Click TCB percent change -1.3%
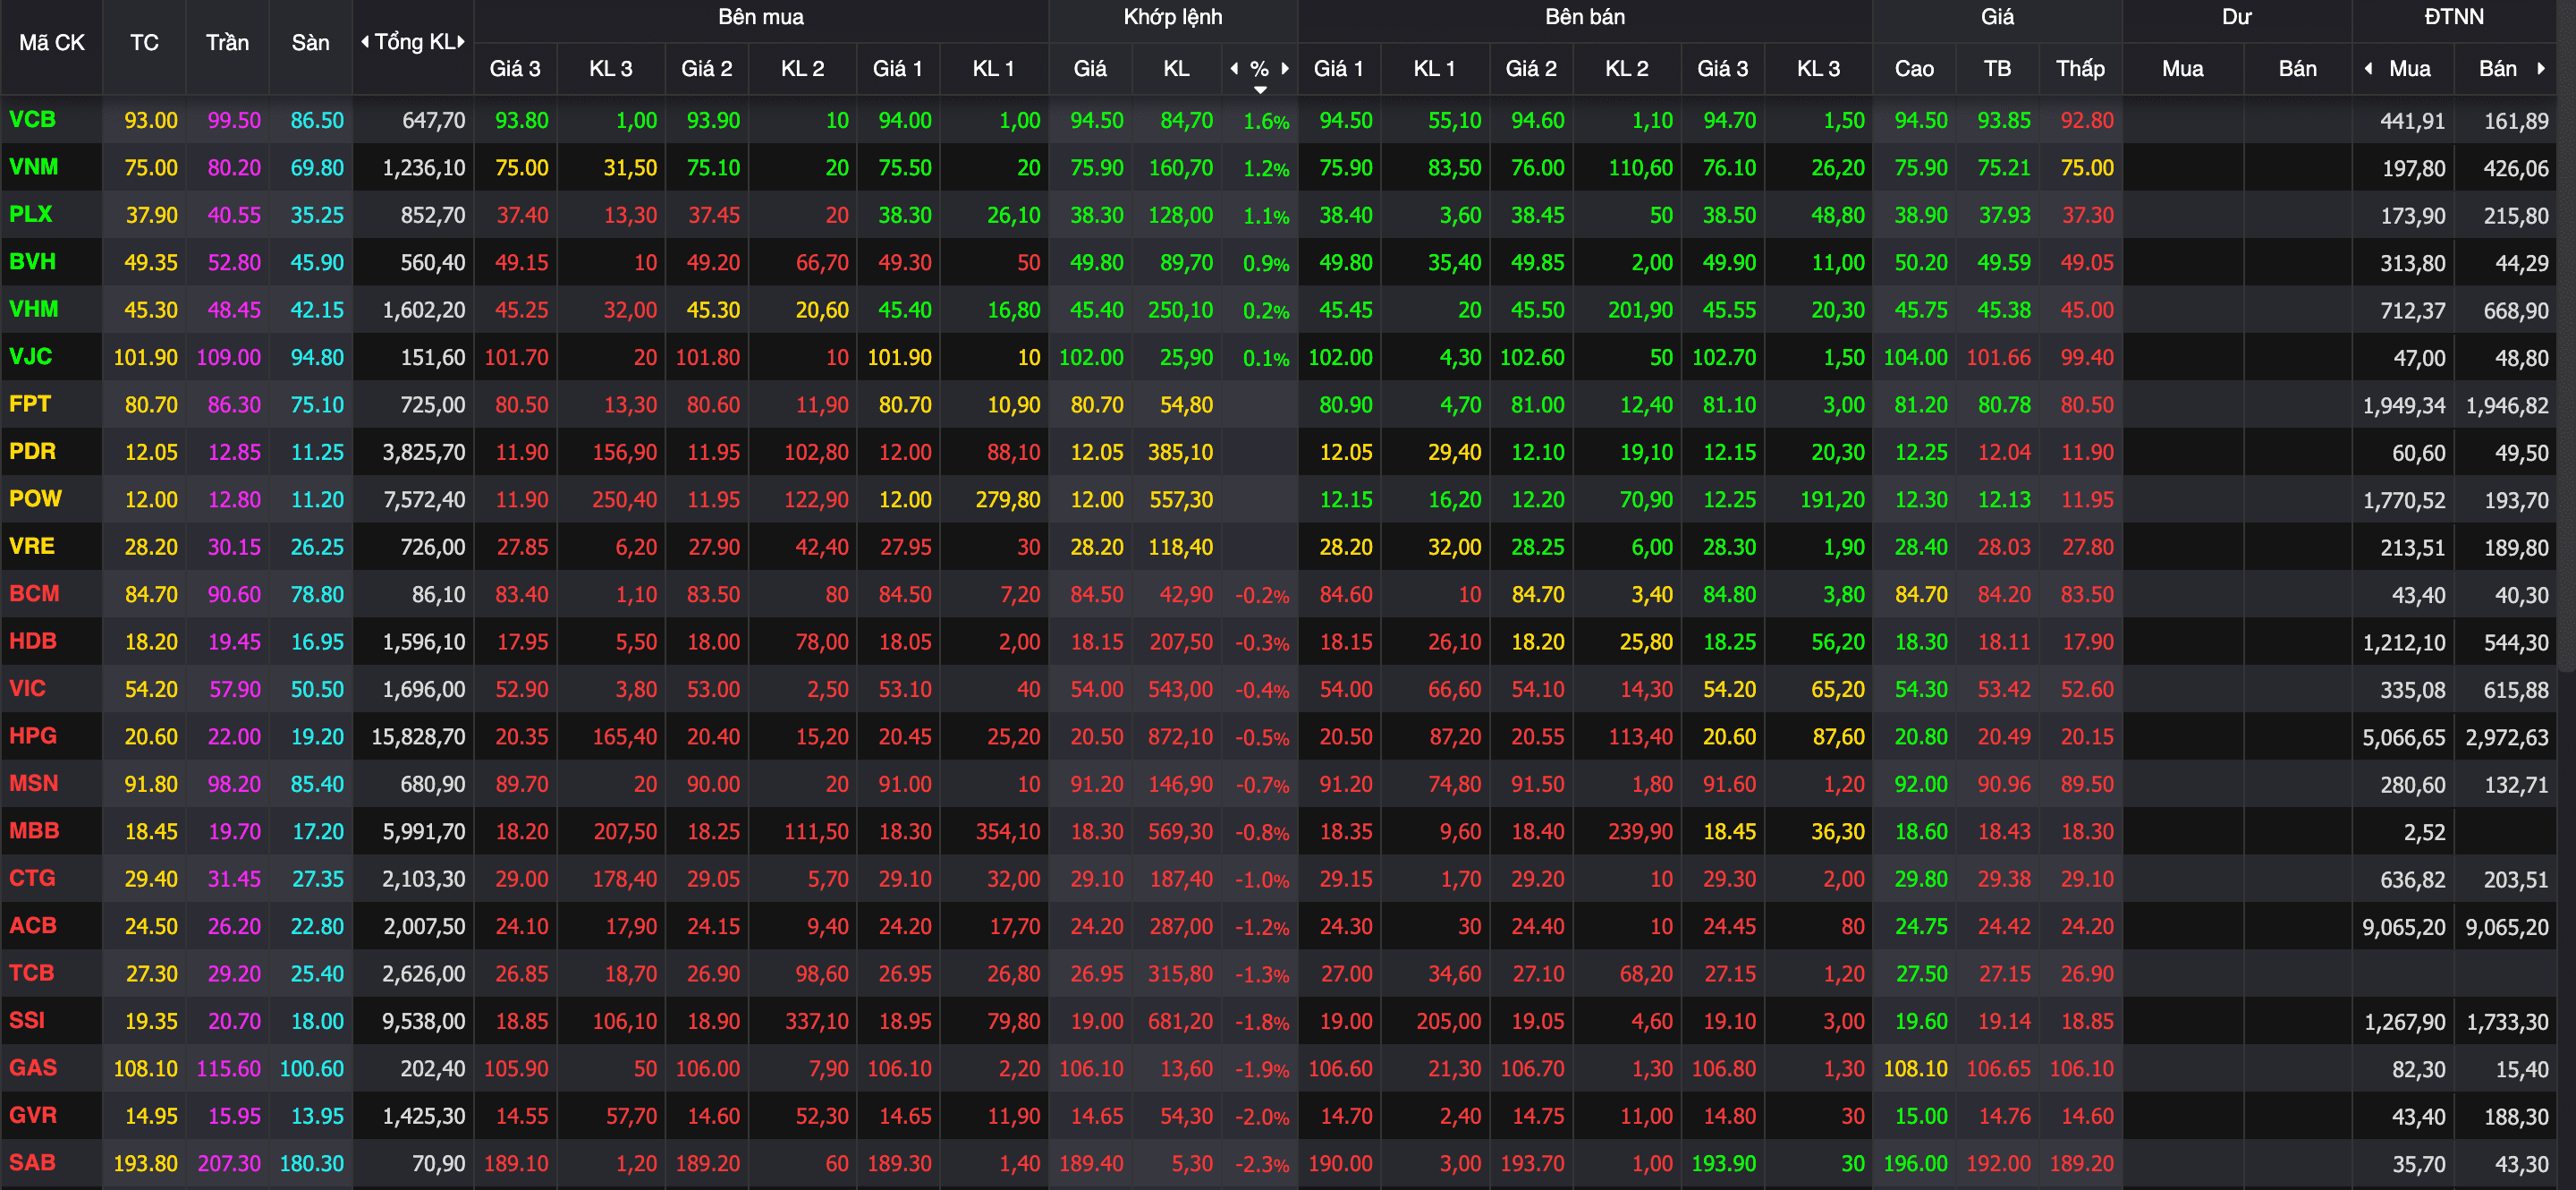Screen dimensions: 2576x1190 [1262, 975]
